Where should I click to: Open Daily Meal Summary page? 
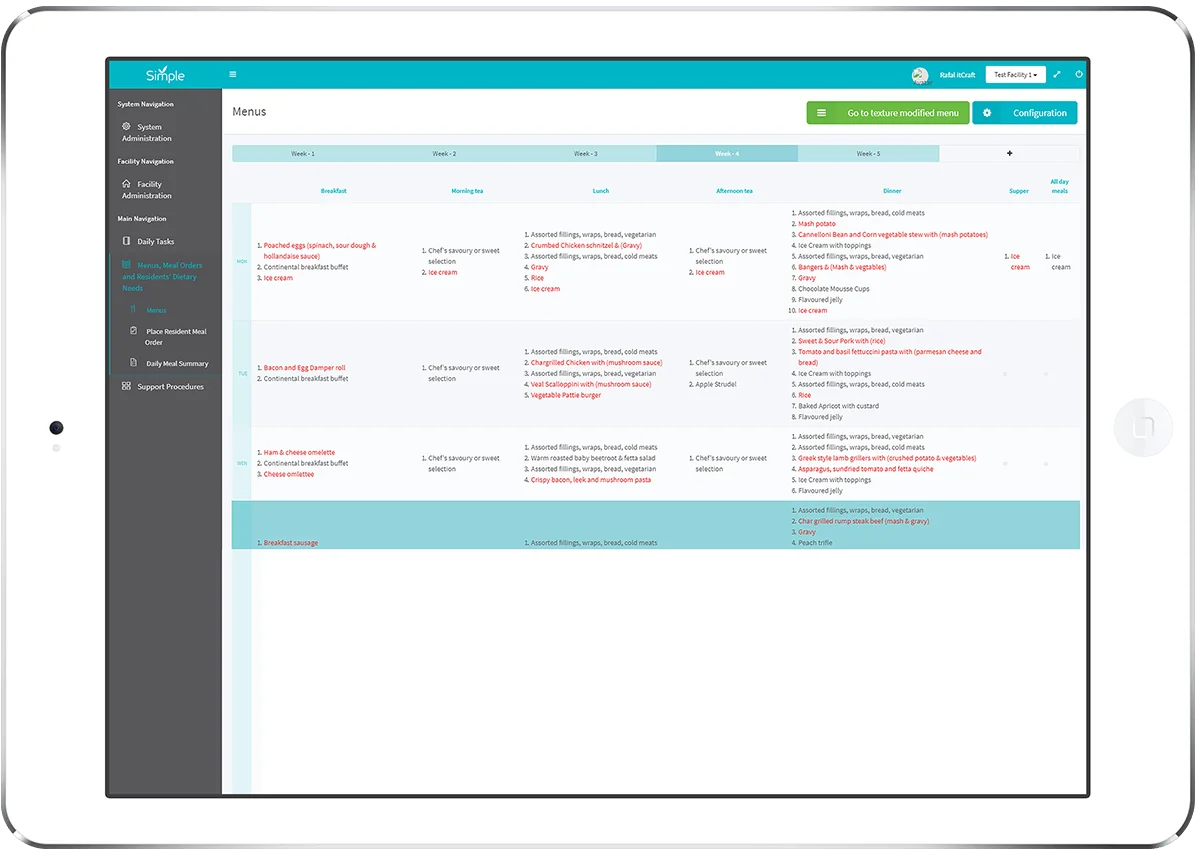tap(177, 364)
